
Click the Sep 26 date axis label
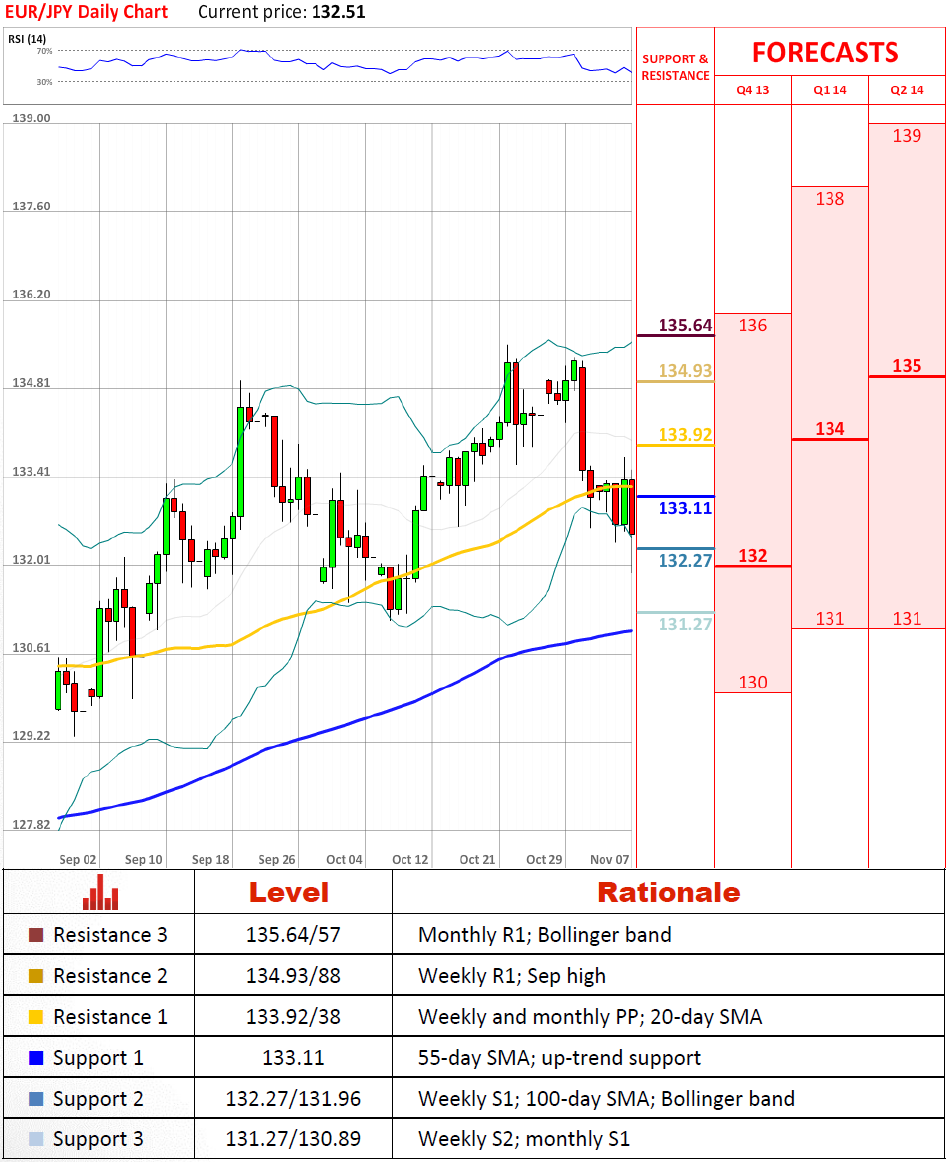click(x=276, y=859)
